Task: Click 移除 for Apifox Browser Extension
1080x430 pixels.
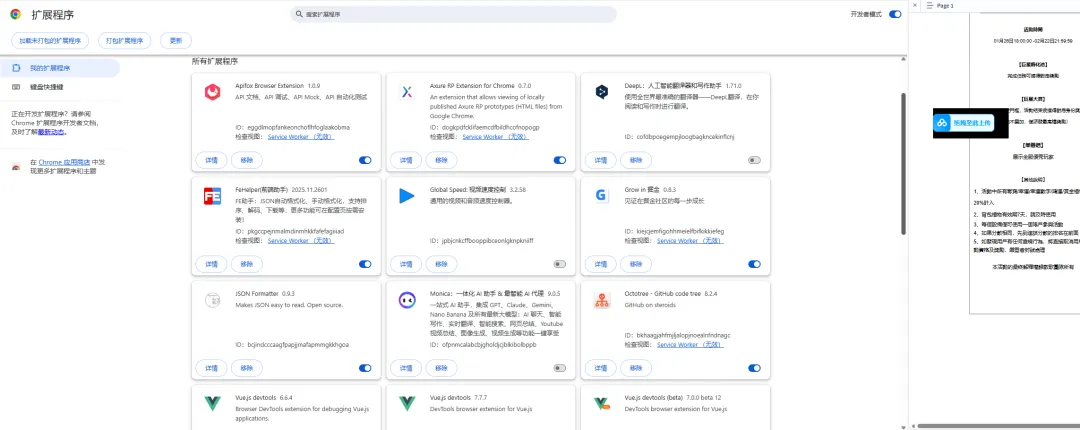Action: point(247,160)
